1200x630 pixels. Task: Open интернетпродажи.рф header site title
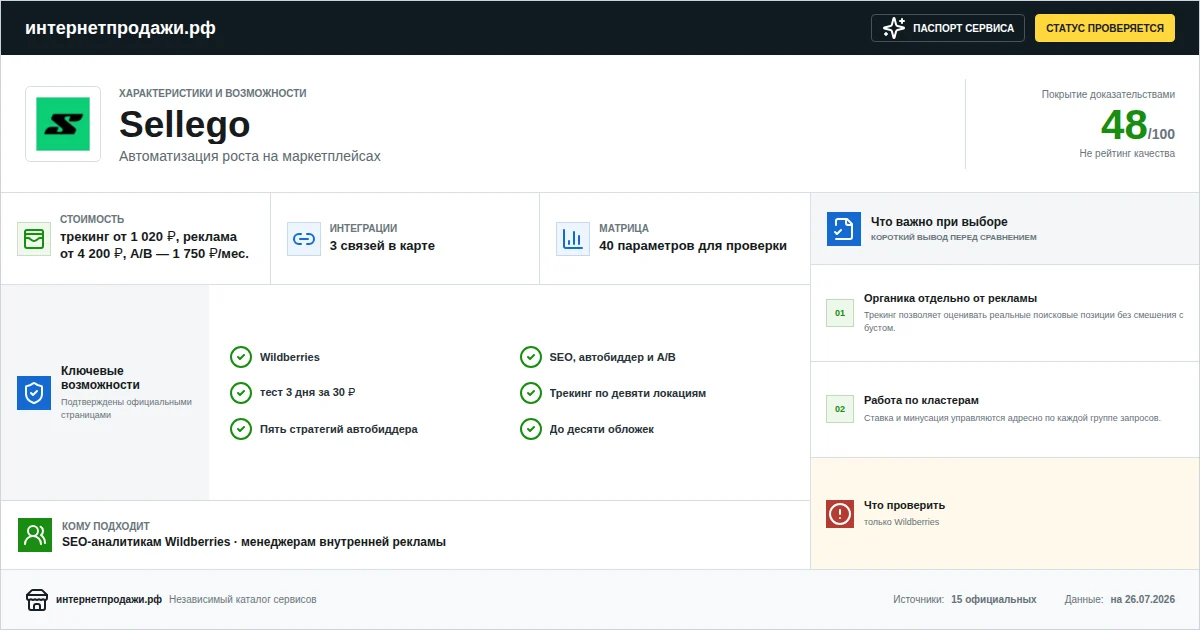[120, 28]
